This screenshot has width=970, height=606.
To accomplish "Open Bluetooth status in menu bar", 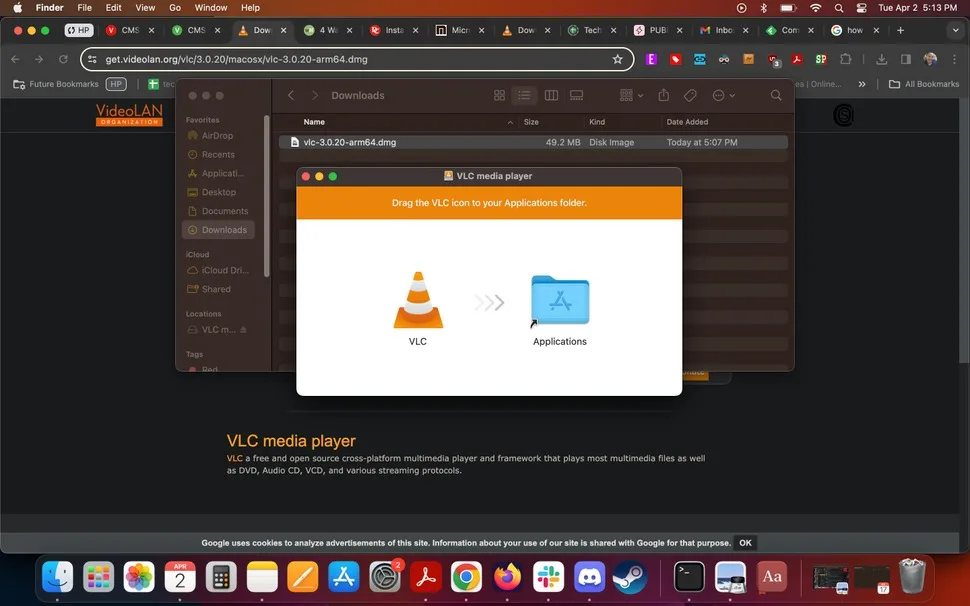I will 763,8.
